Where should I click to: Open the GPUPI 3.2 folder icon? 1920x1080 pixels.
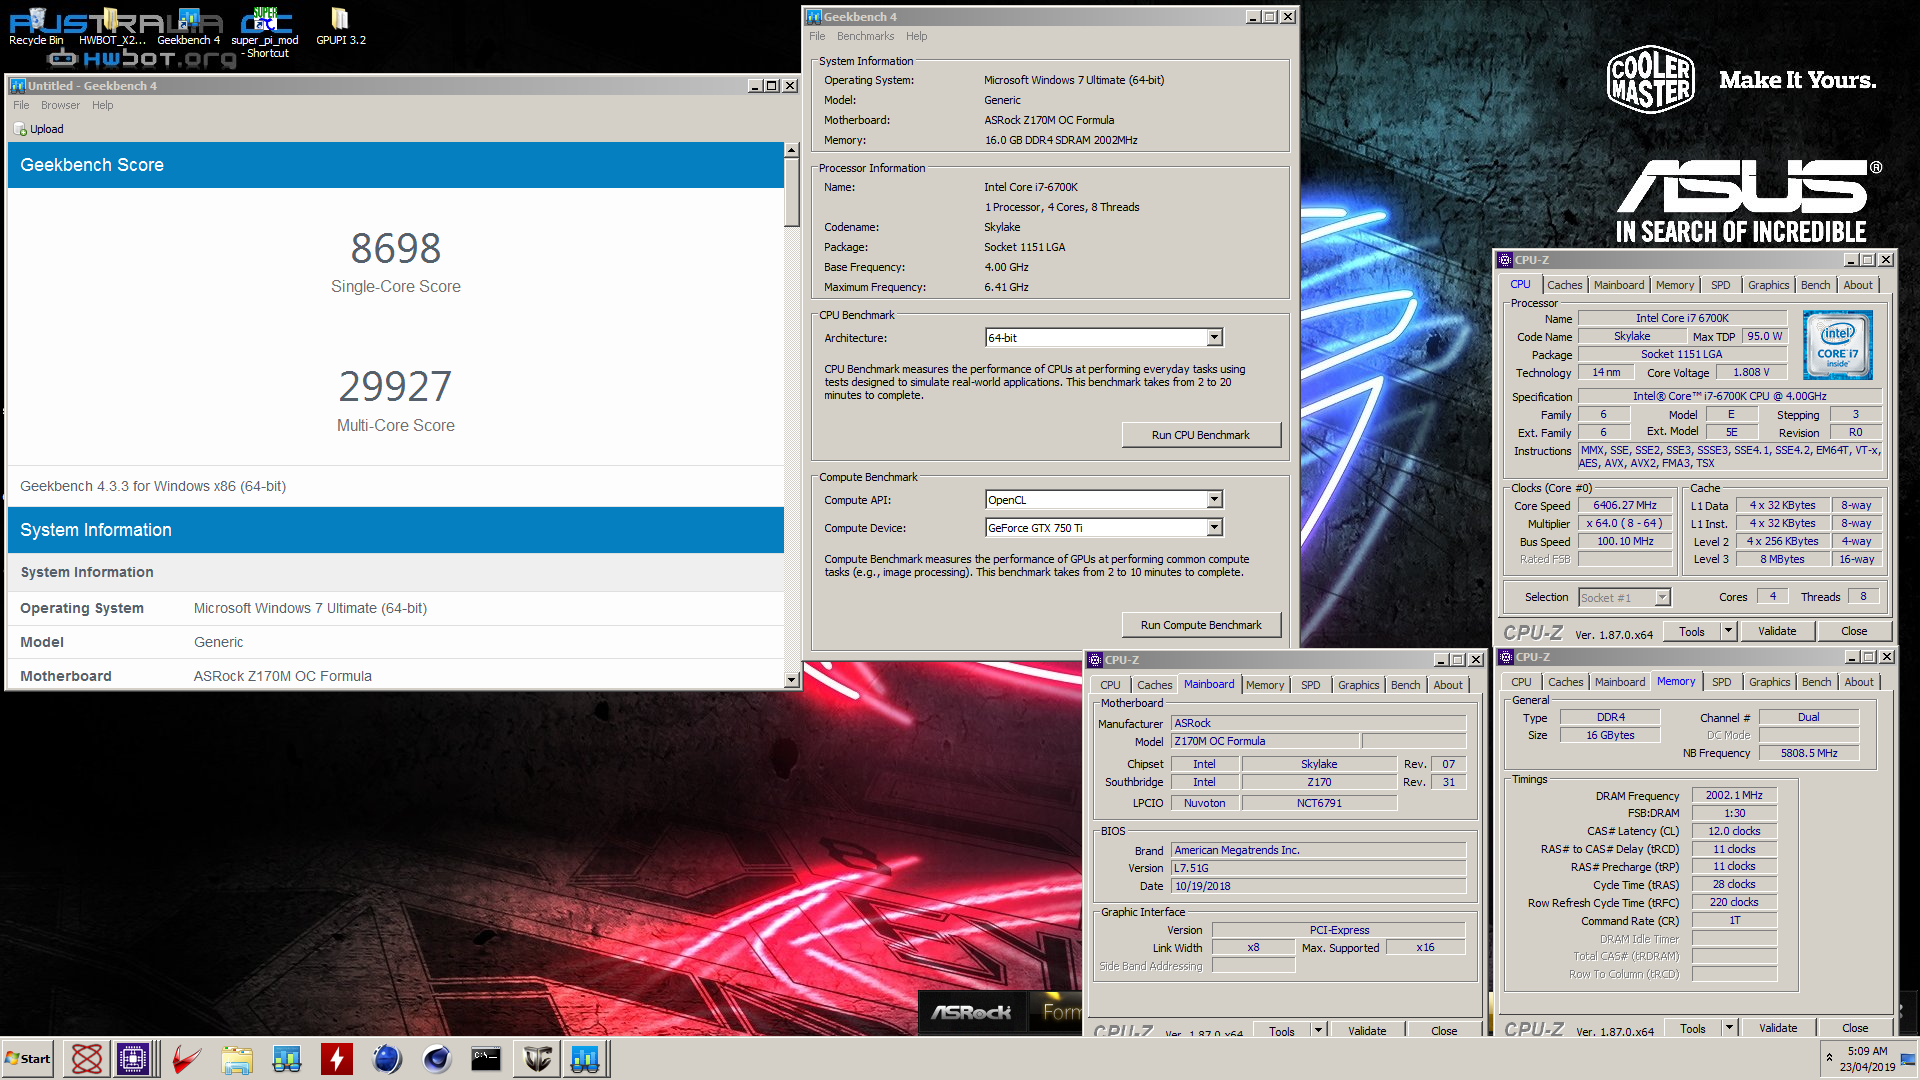pos(340,26)
